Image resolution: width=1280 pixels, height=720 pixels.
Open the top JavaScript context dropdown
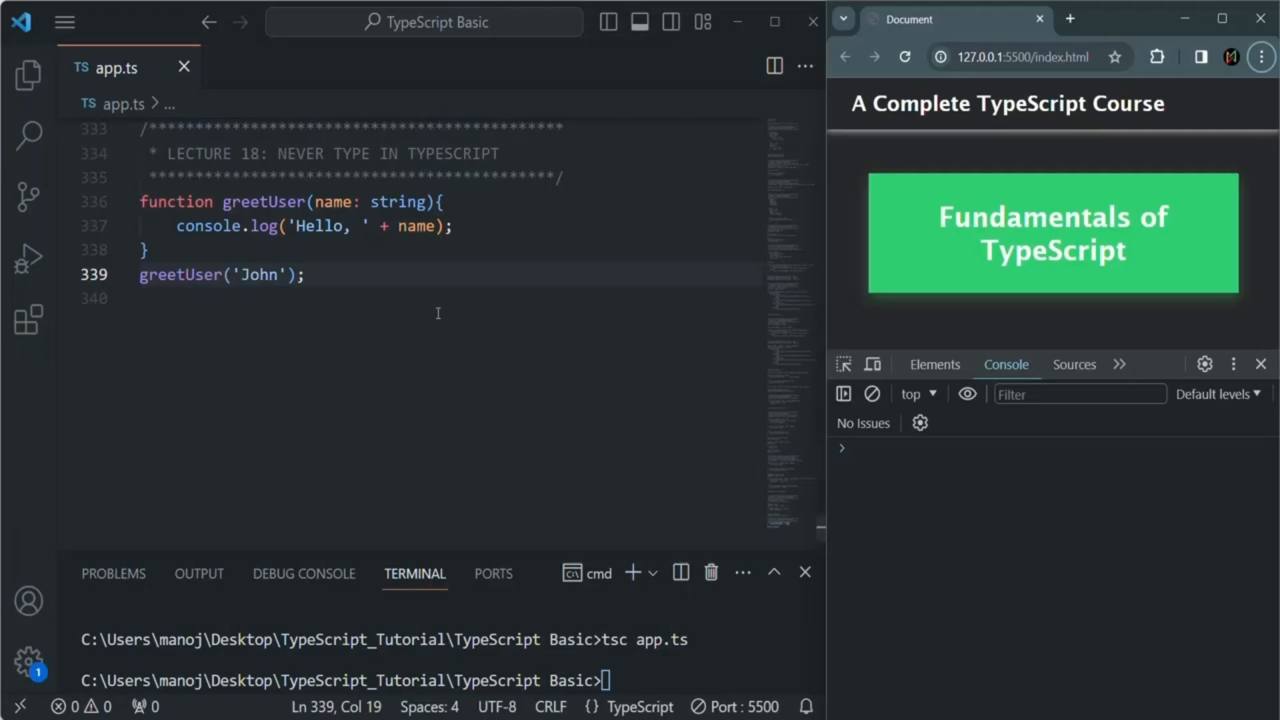(918, 394)
